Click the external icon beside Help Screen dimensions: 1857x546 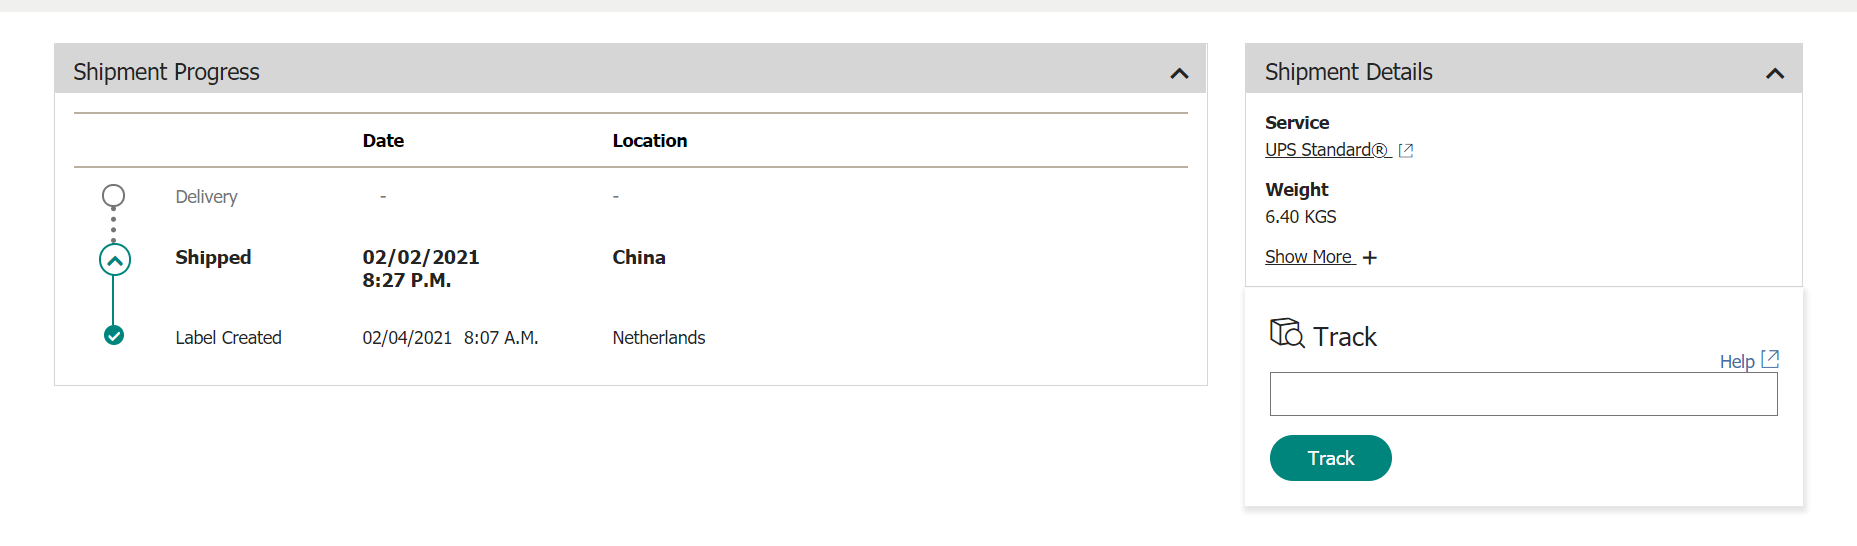(1770, 358)
